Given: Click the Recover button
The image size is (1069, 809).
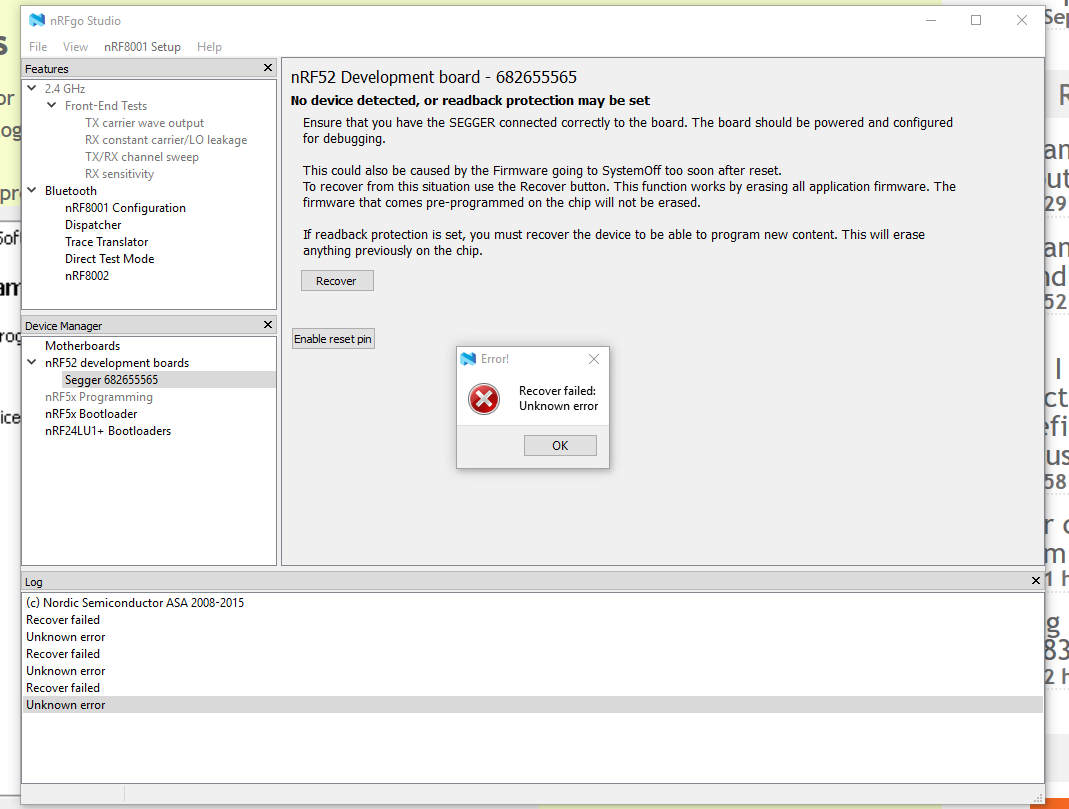Looking at the screenshot, I should click(337, 281).
